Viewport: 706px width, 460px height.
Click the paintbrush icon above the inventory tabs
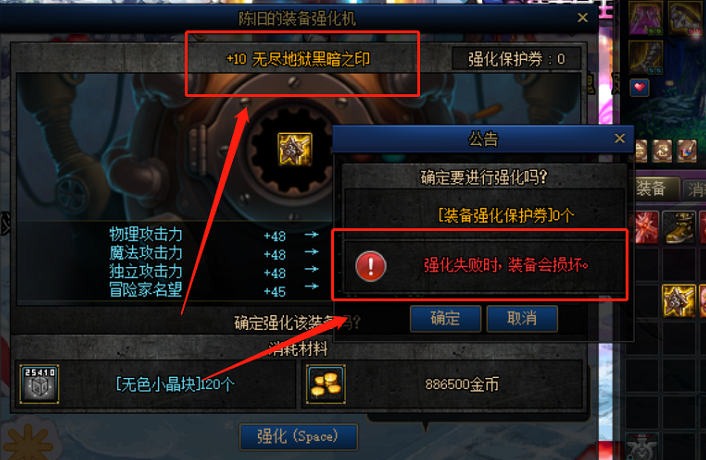pyautogui.click(x=687, y=152)
